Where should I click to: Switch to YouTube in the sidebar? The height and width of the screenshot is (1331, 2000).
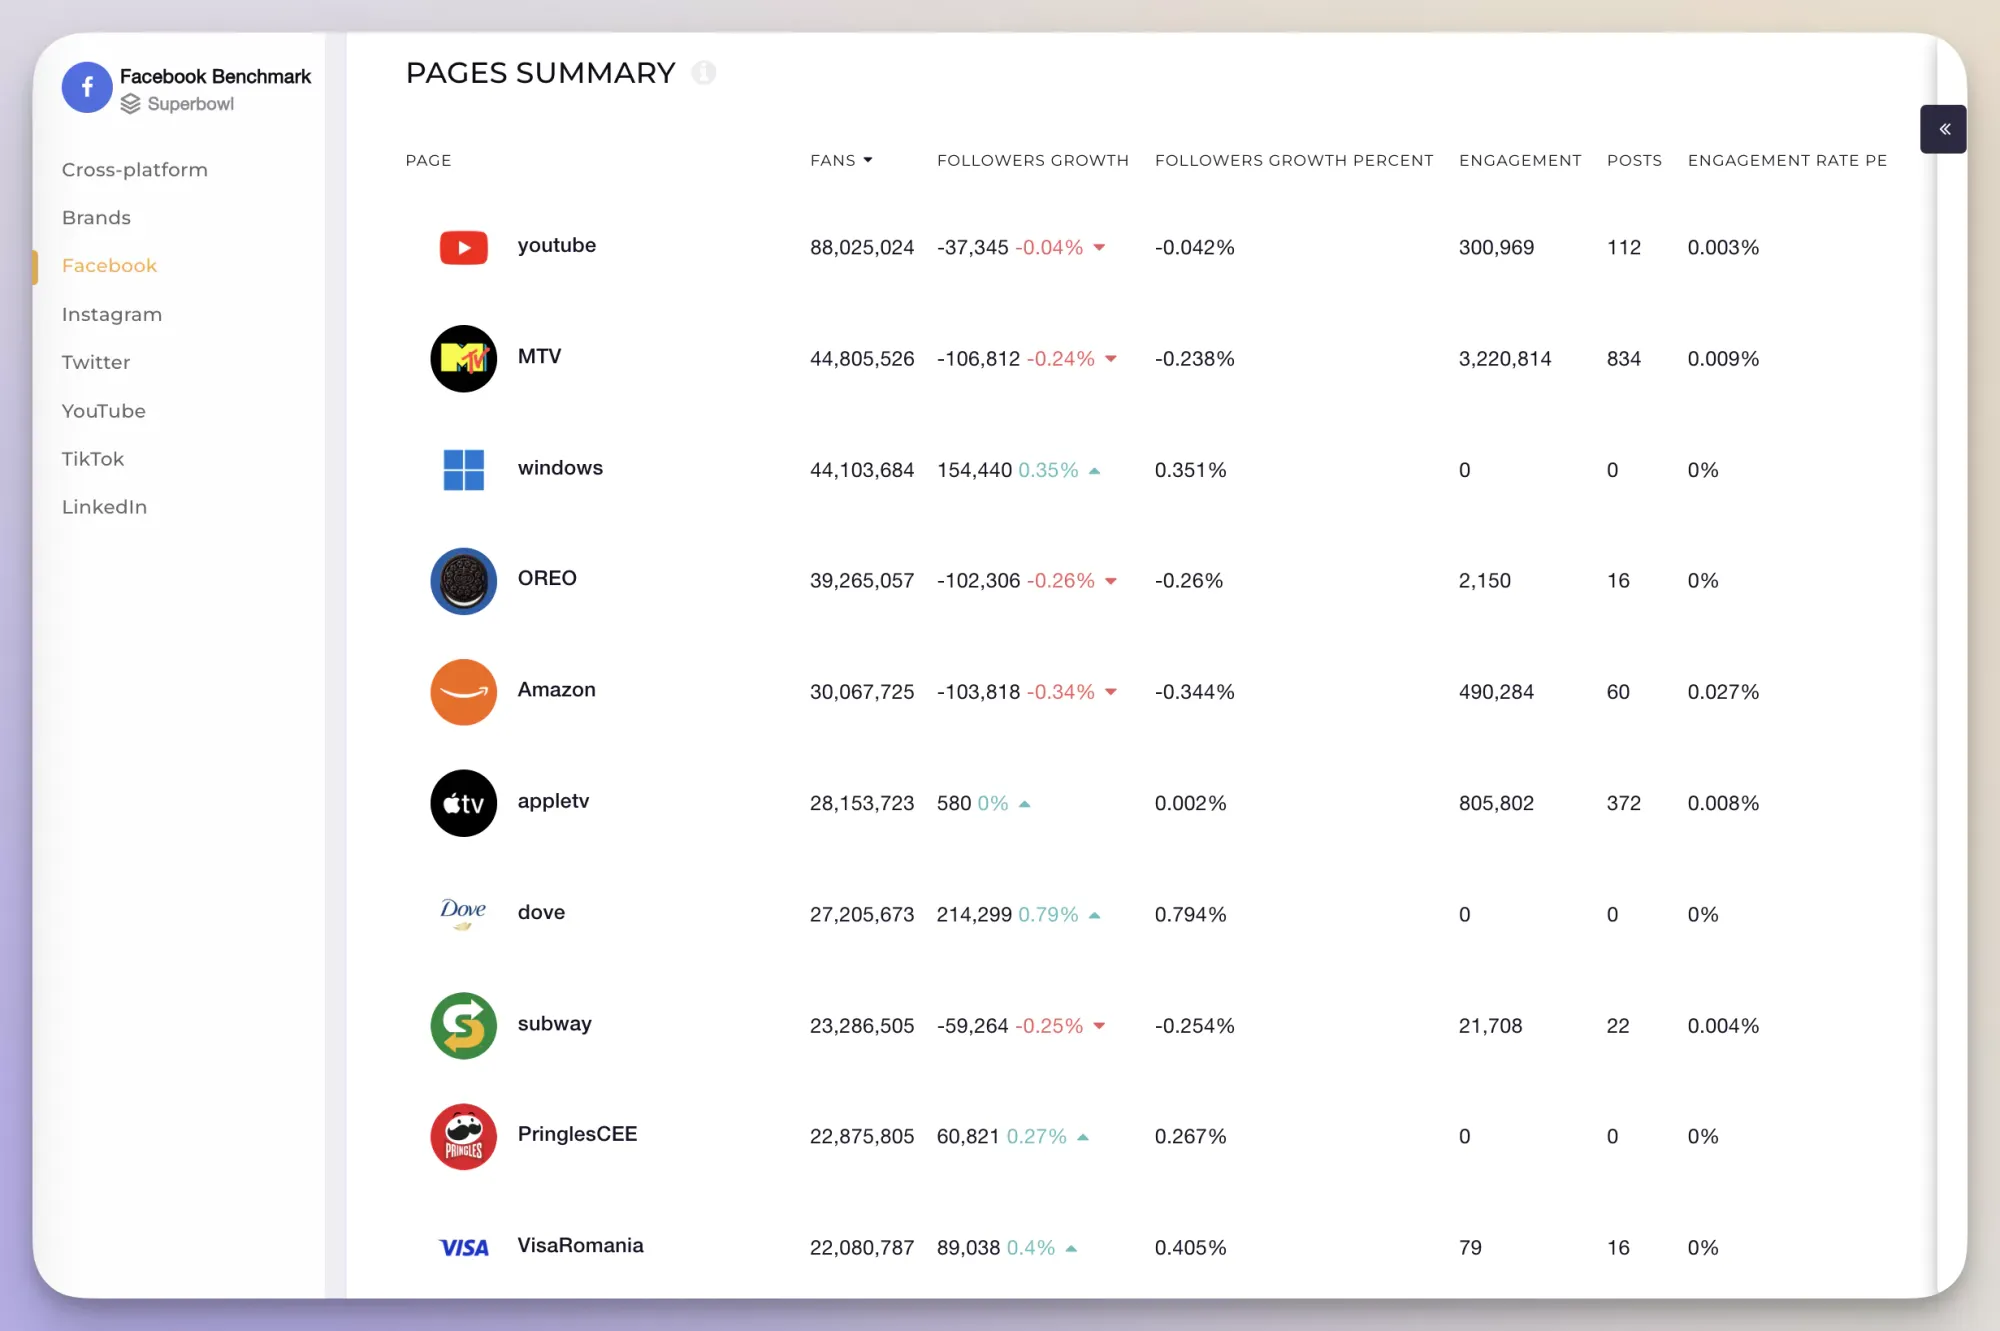(x=104, y=411)
